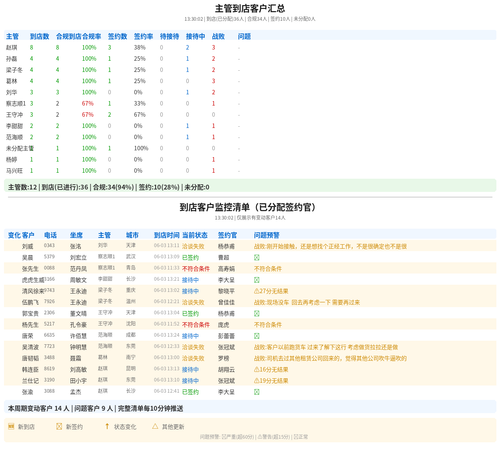500x459 pixels.
Task: Click the 合规率 column header
Action: pyautogui.click(x=91, y=36)
